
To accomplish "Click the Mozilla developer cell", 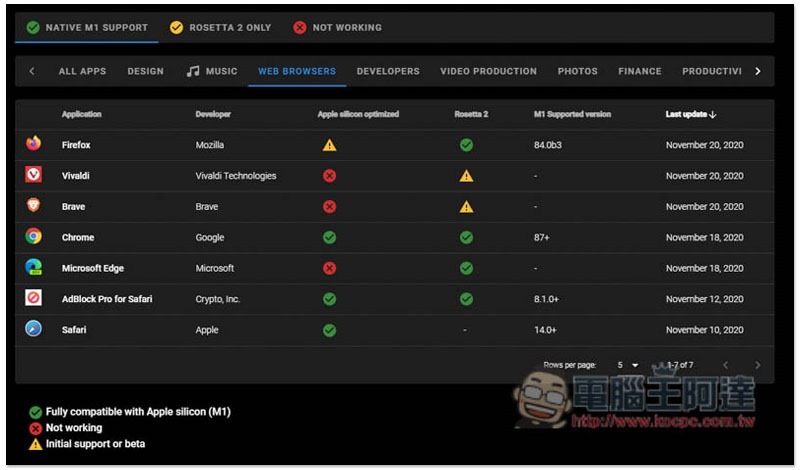I will [x=210, y=145].
